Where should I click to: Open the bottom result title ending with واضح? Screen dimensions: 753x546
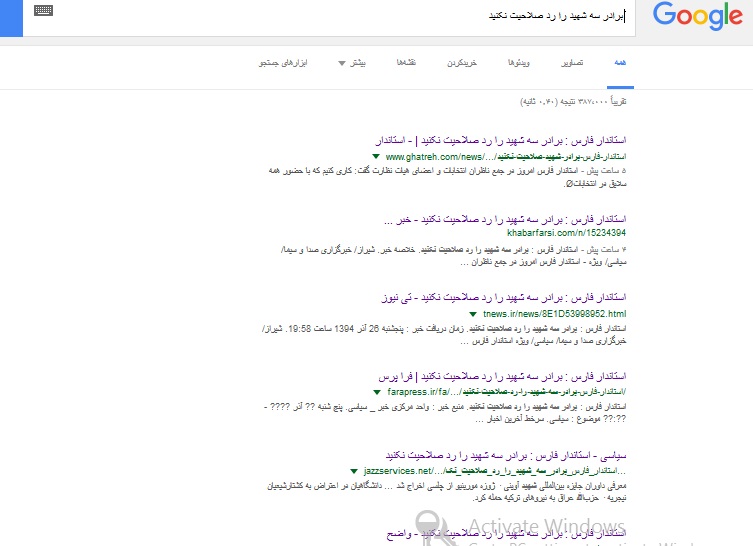coord(506,534)
